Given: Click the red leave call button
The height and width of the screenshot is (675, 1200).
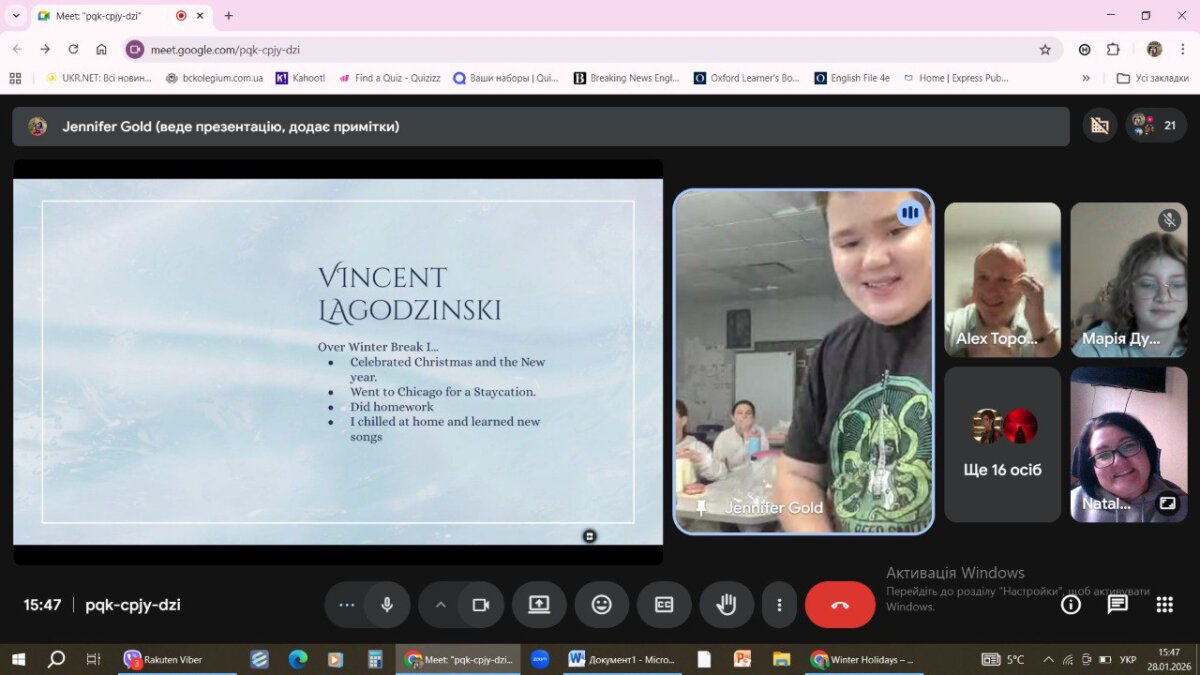Looking at the screenshot, I should (839, 605).
